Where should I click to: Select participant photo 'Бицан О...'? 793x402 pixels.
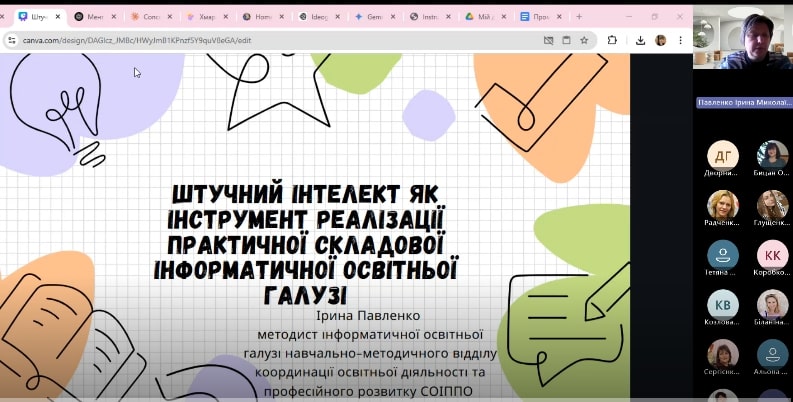pos(772,154)
